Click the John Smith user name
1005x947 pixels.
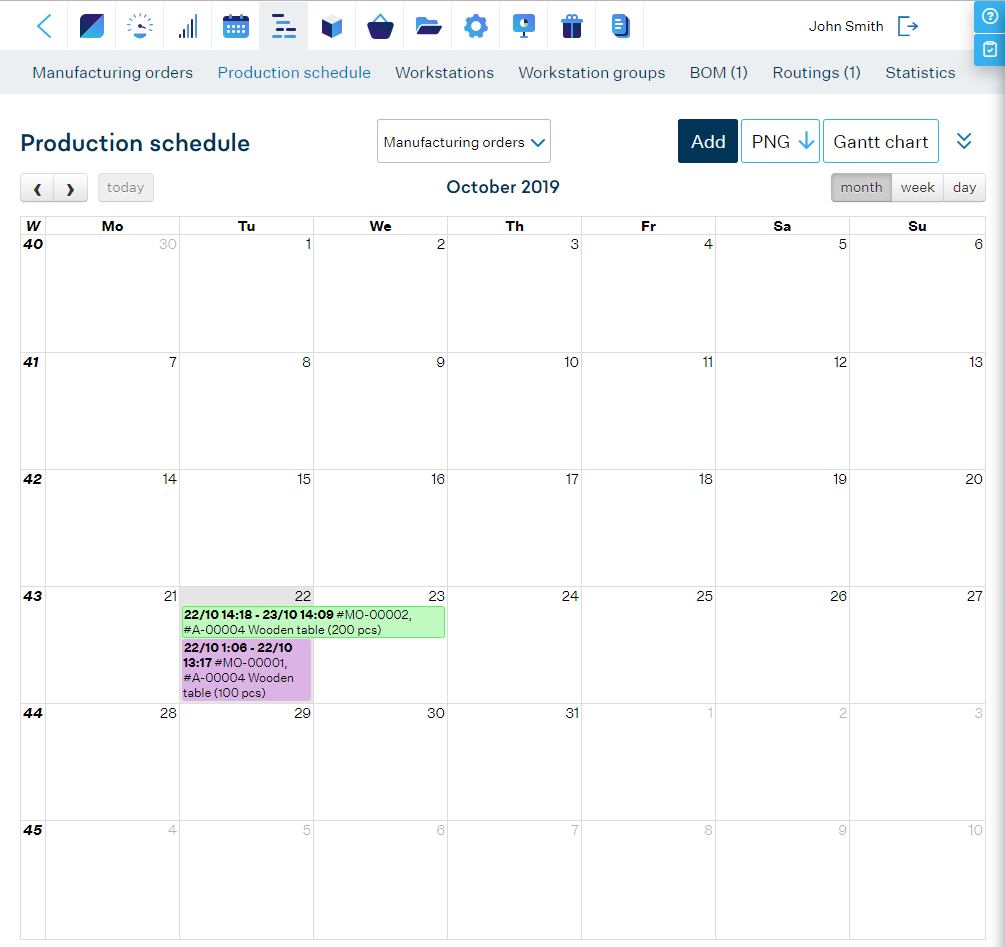coord(845,26)
